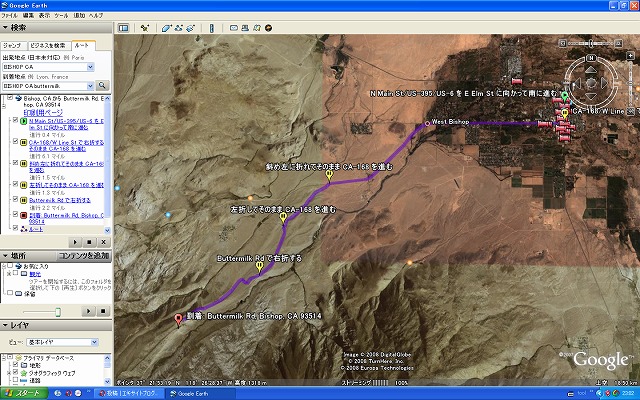
Task: Stop the route tour in search panel
Action: point(89,242)
